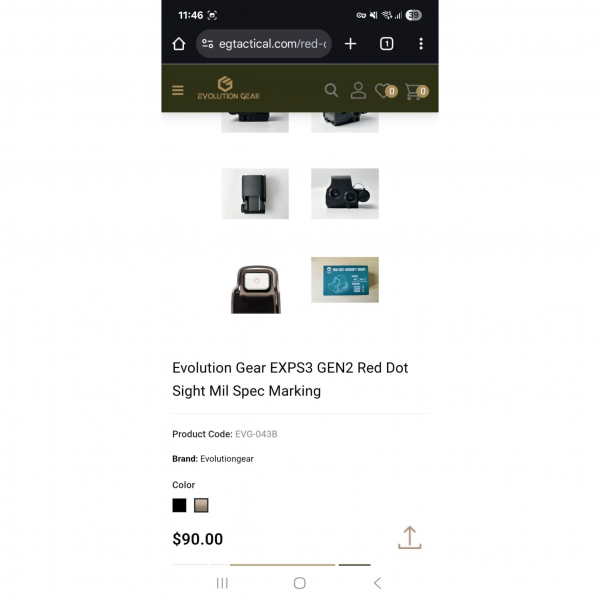The width and height of the screenshot is (600, 600).
Task: Open the user account icon
Action: pyautogui.click(x=358, y=91)
